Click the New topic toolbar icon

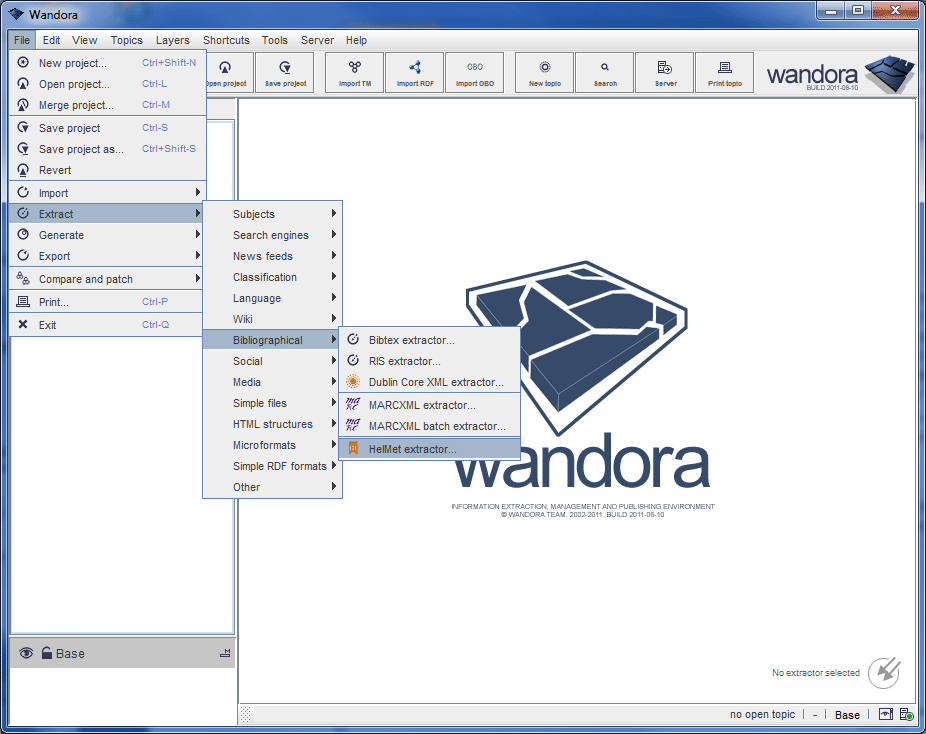point(544,73)
